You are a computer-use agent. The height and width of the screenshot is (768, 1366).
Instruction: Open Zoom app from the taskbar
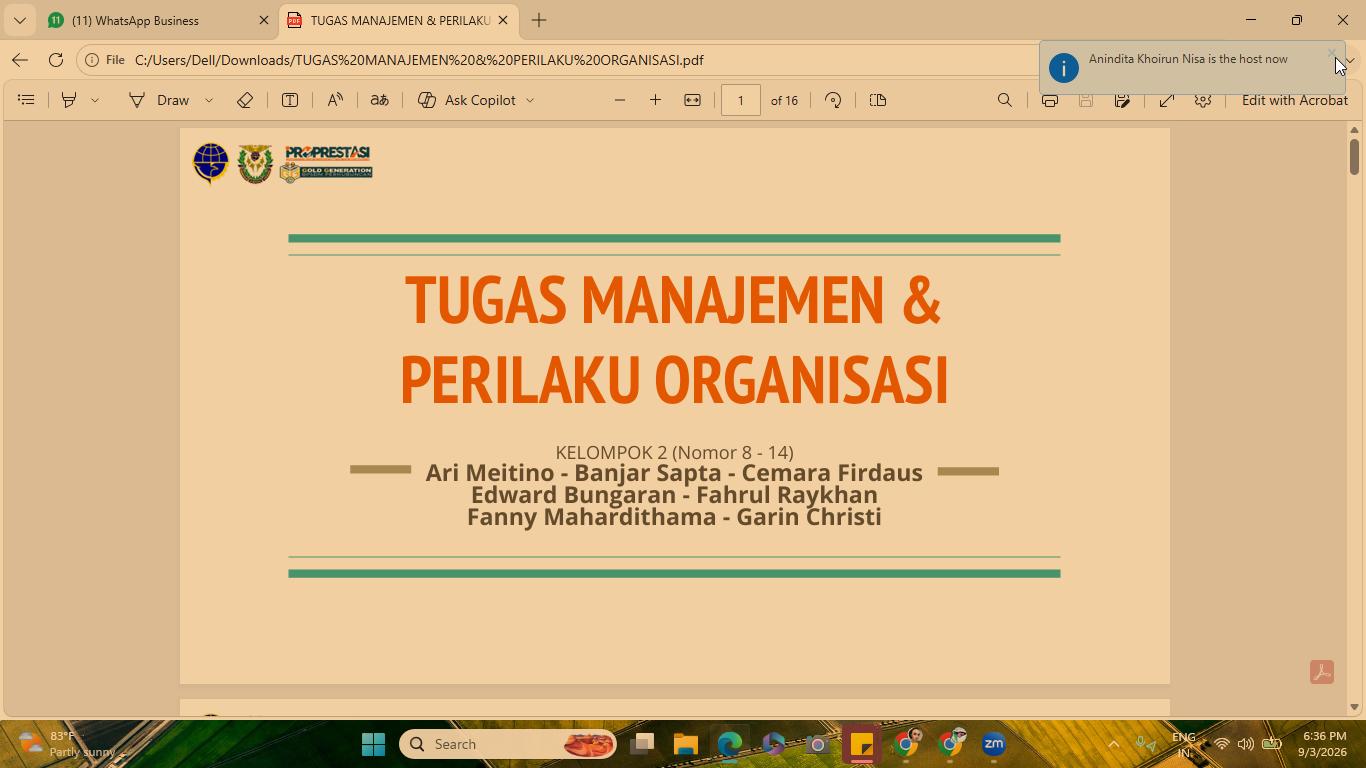point(993,744)
